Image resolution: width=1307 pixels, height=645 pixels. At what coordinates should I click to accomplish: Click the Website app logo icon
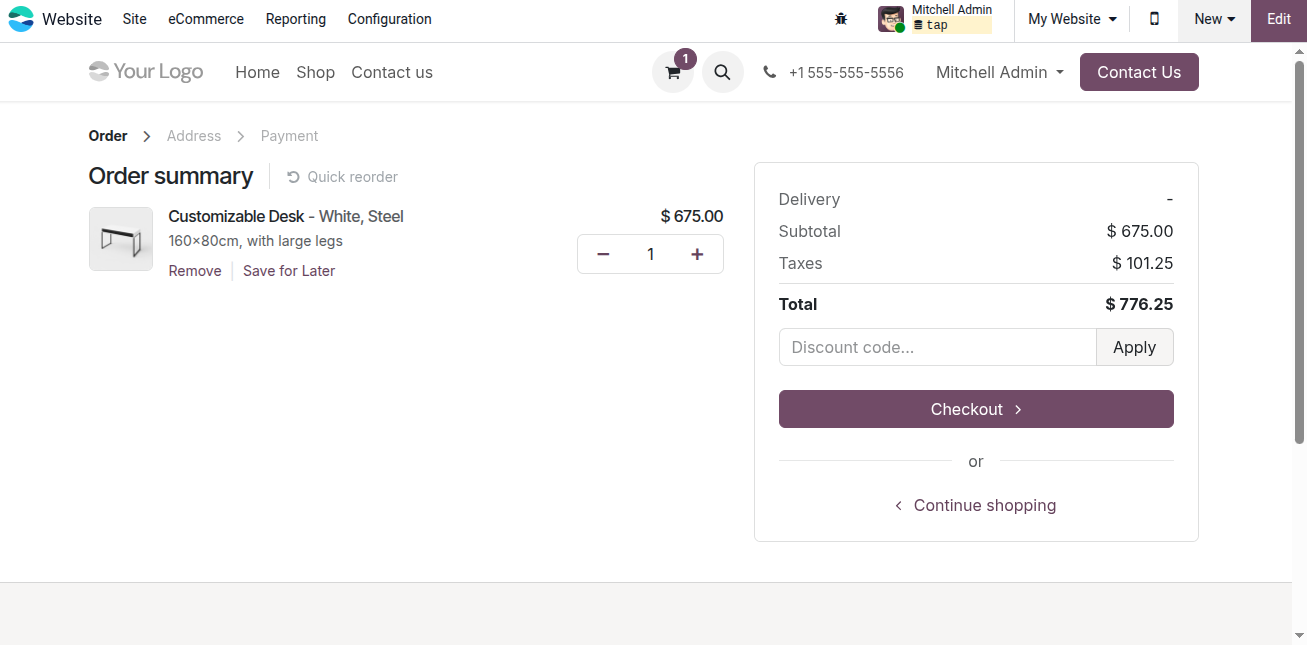[21, 18]
